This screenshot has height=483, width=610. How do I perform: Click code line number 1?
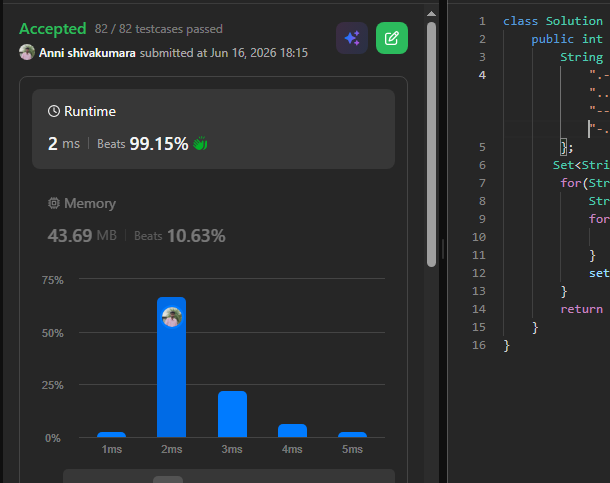[482, 21]
